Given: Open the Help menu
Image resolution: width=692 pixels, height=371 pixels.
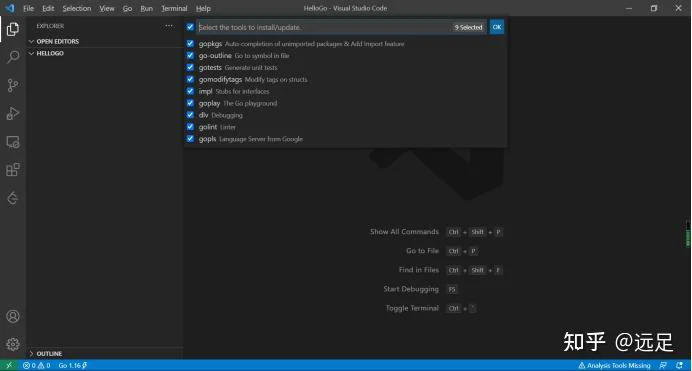Looking at the screenshot, I should [x=203, y=8].
